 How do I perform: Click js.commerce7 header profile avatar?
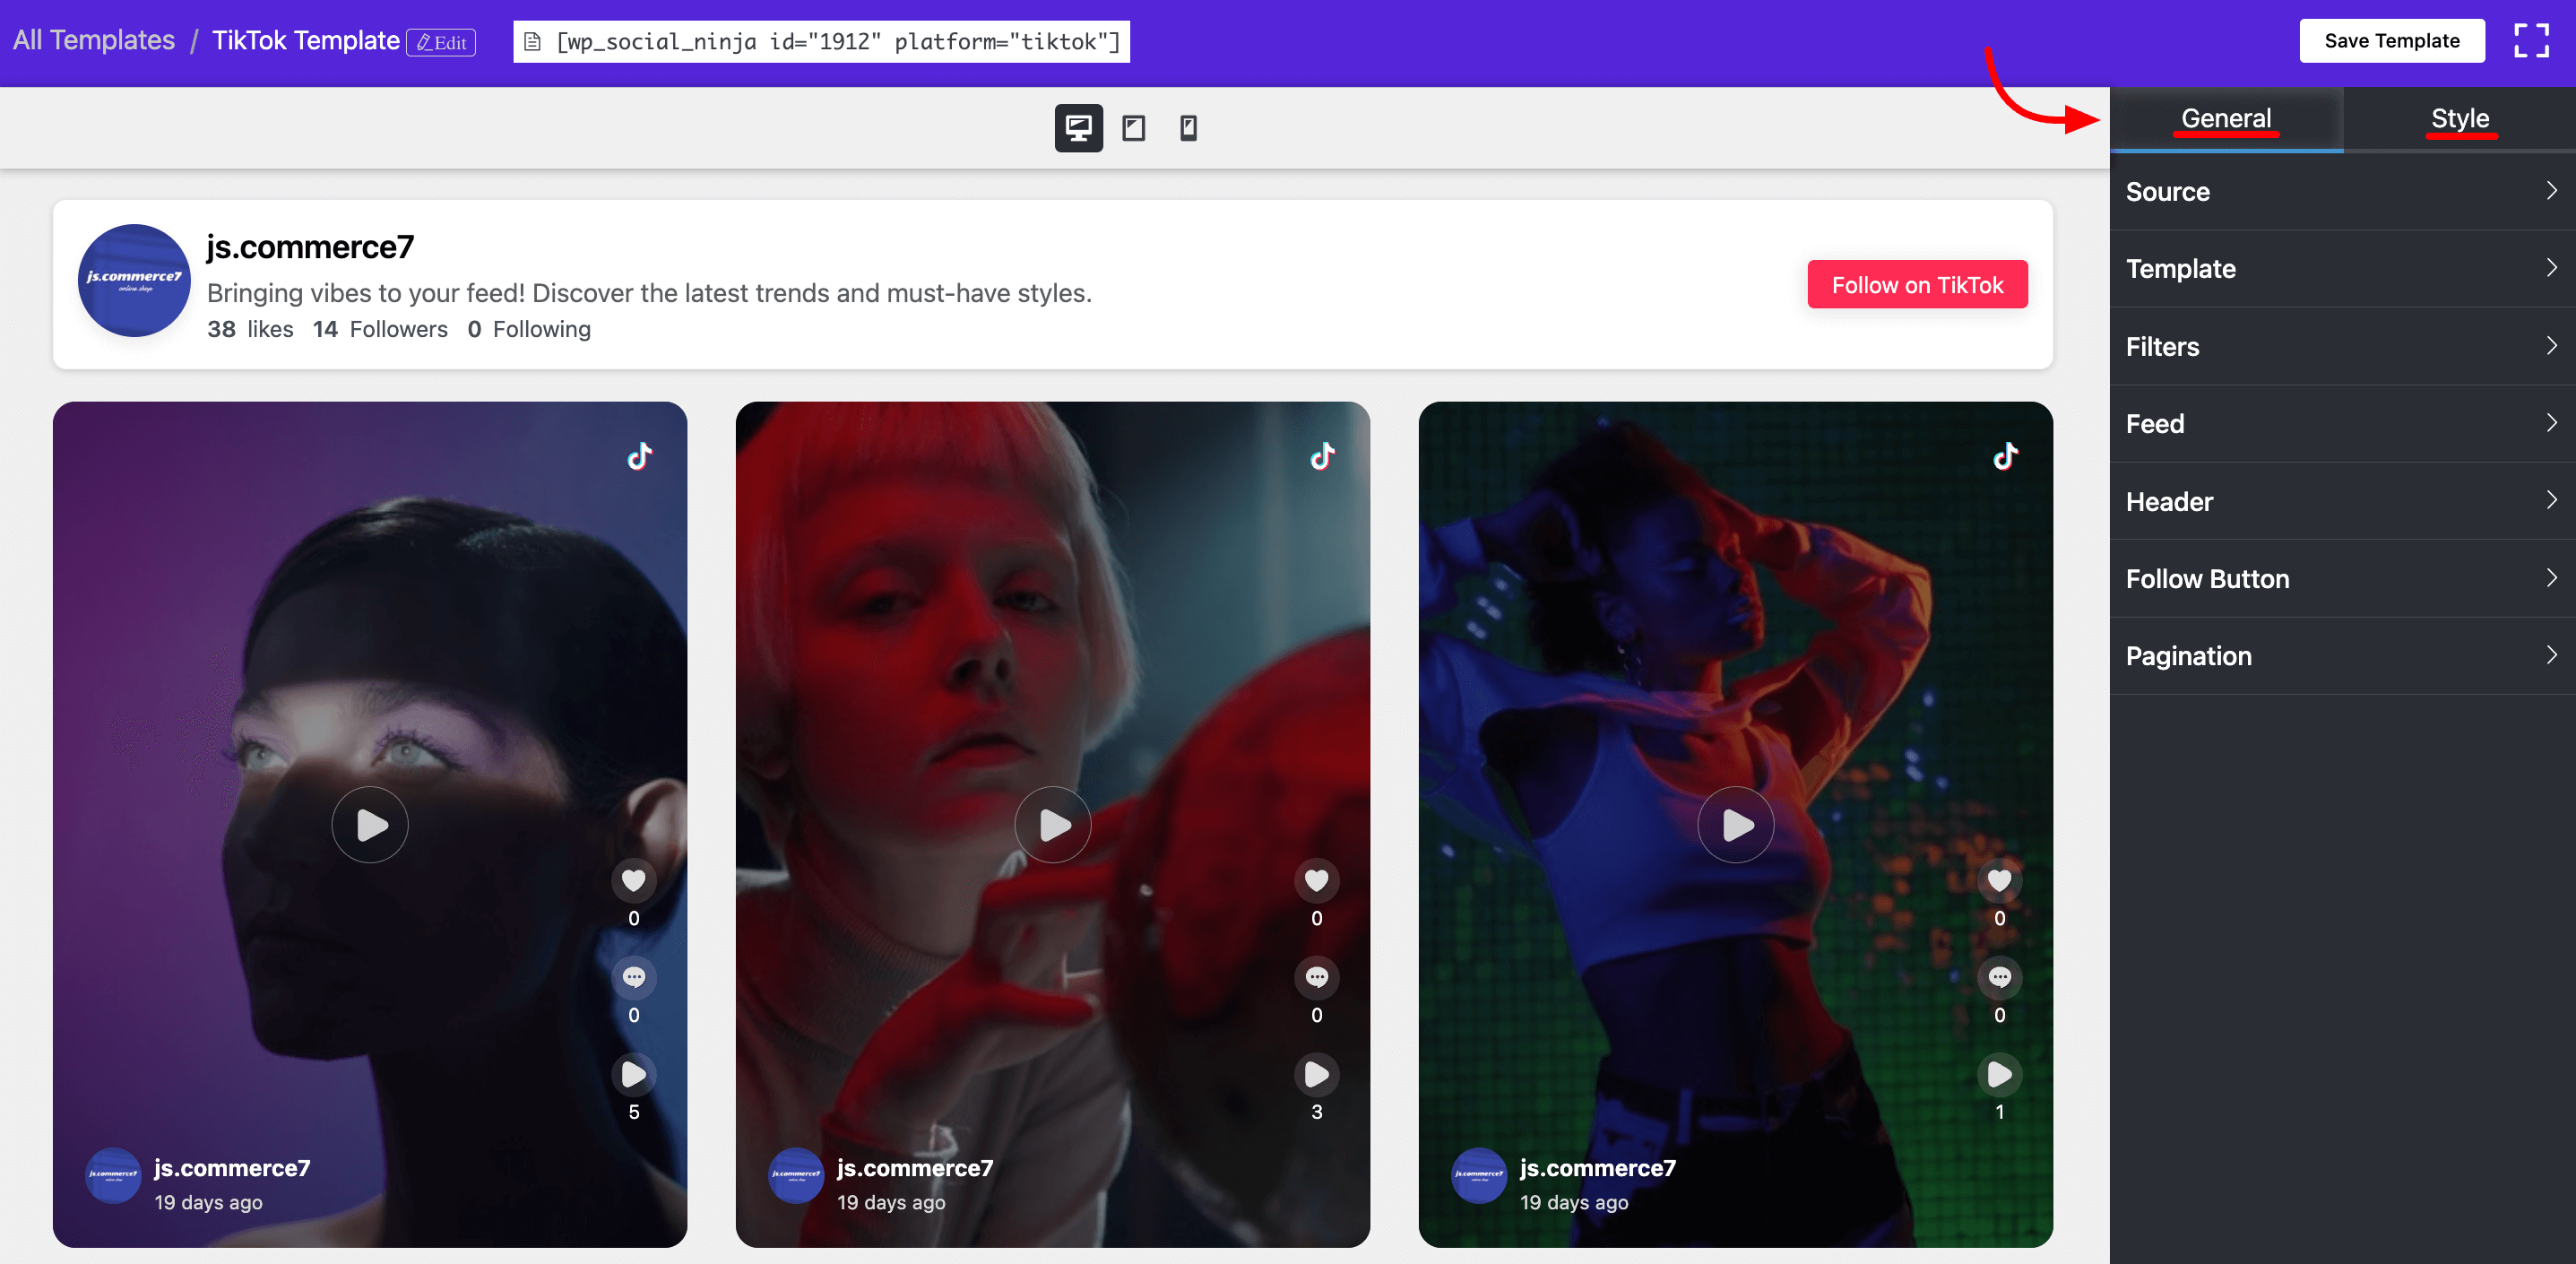click(134, 280)
